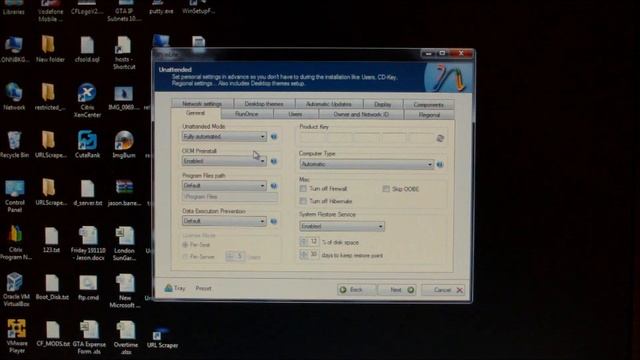Open cfoold.sql file icon
640x360 pixels.
tap(87, 49)
